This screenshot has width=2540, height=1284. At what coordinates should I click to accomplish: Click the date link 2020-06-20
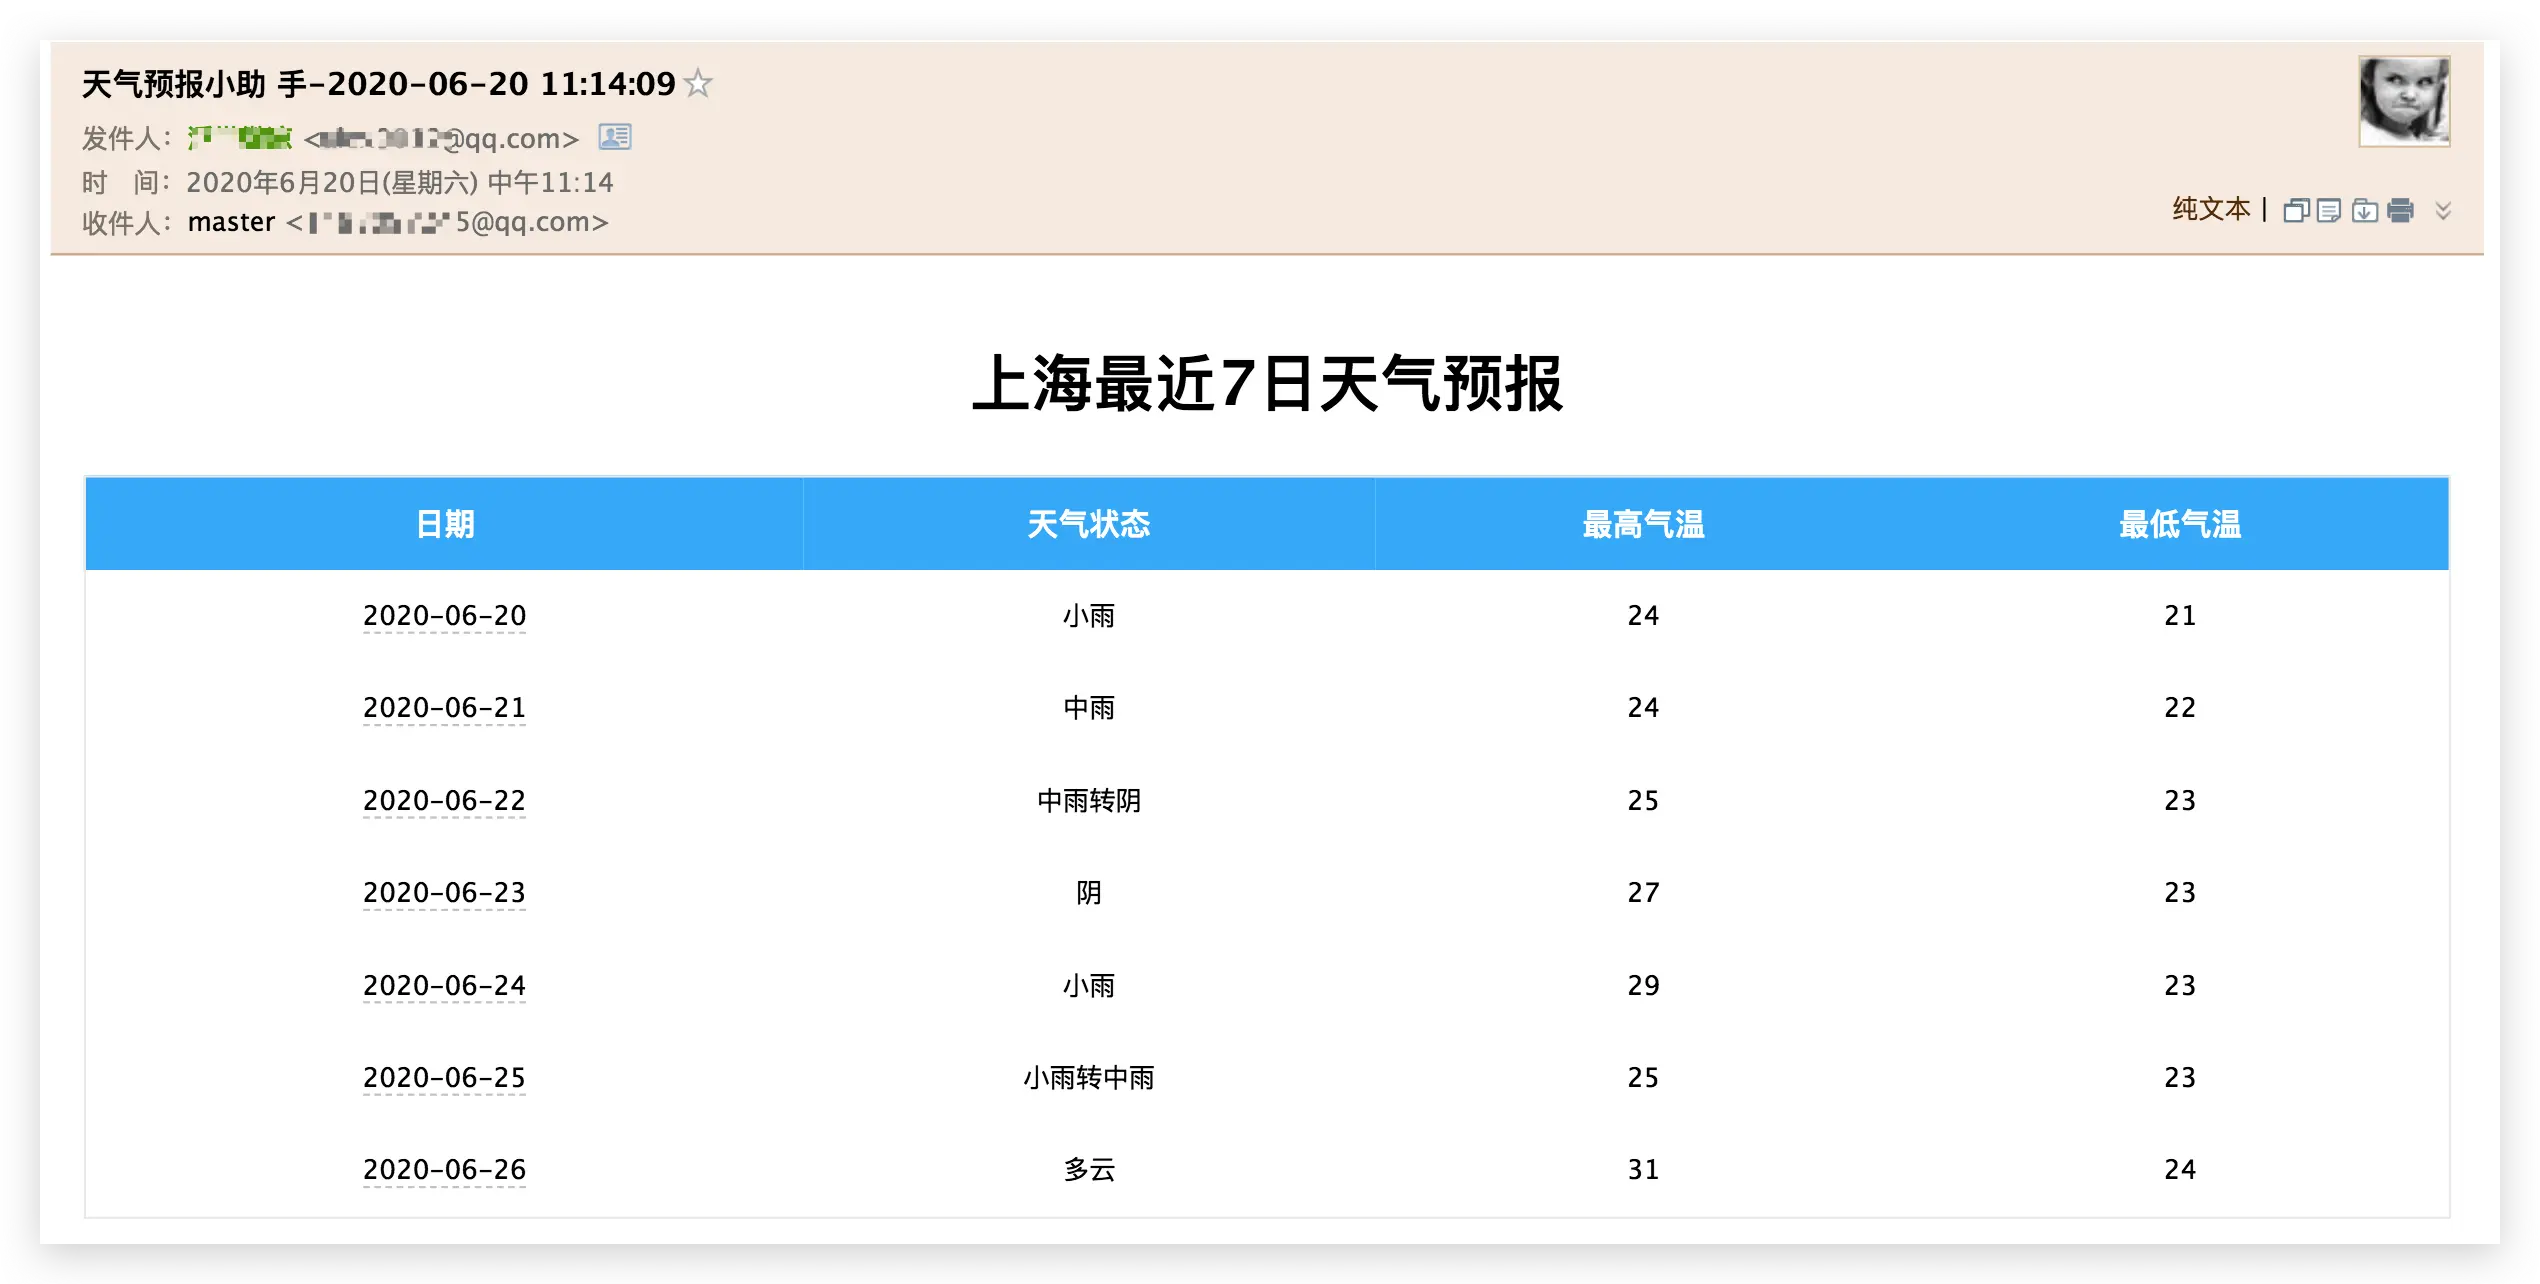[x=444, y=616]
